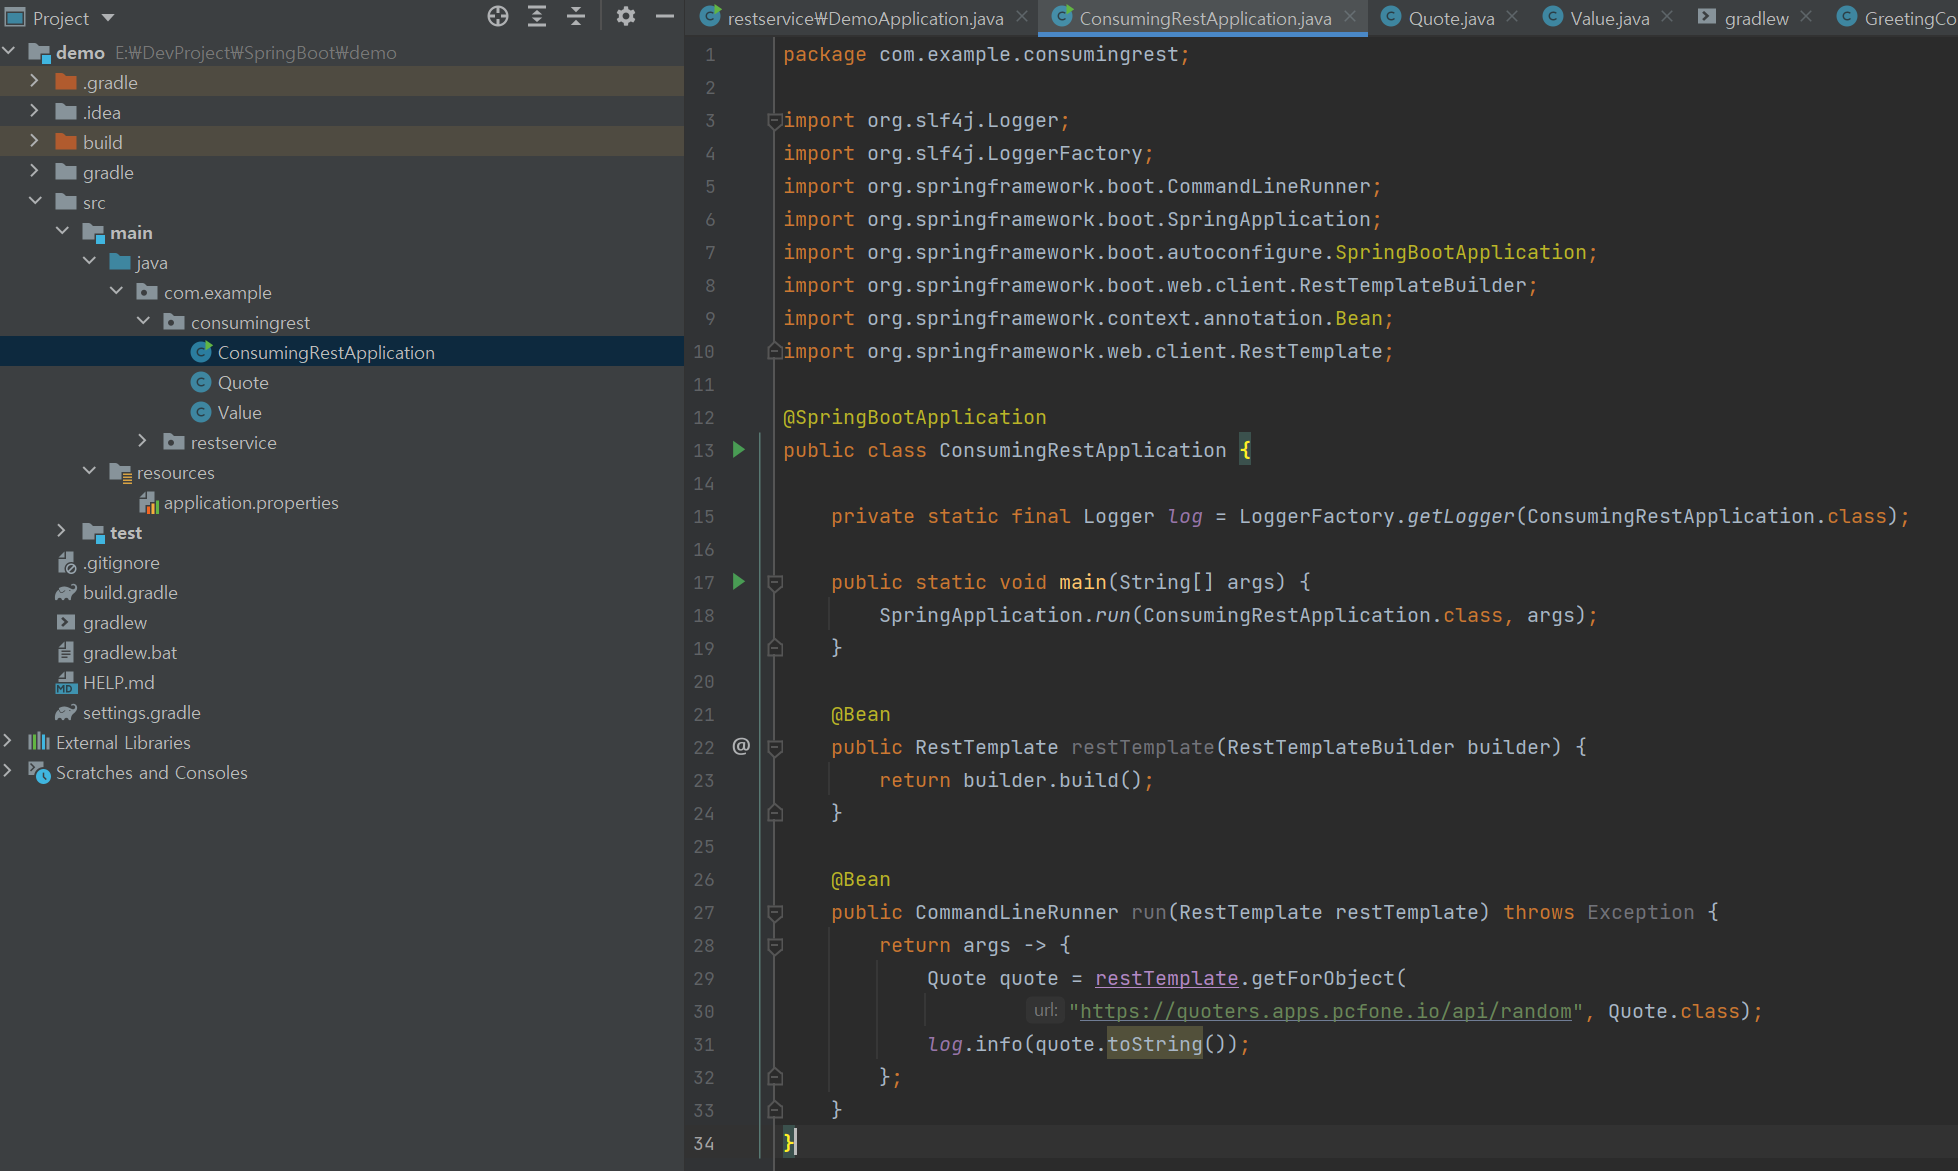Close the Value.java tab
The width and height of the screenshot is (1958, 1171).
click(1667, 16)
